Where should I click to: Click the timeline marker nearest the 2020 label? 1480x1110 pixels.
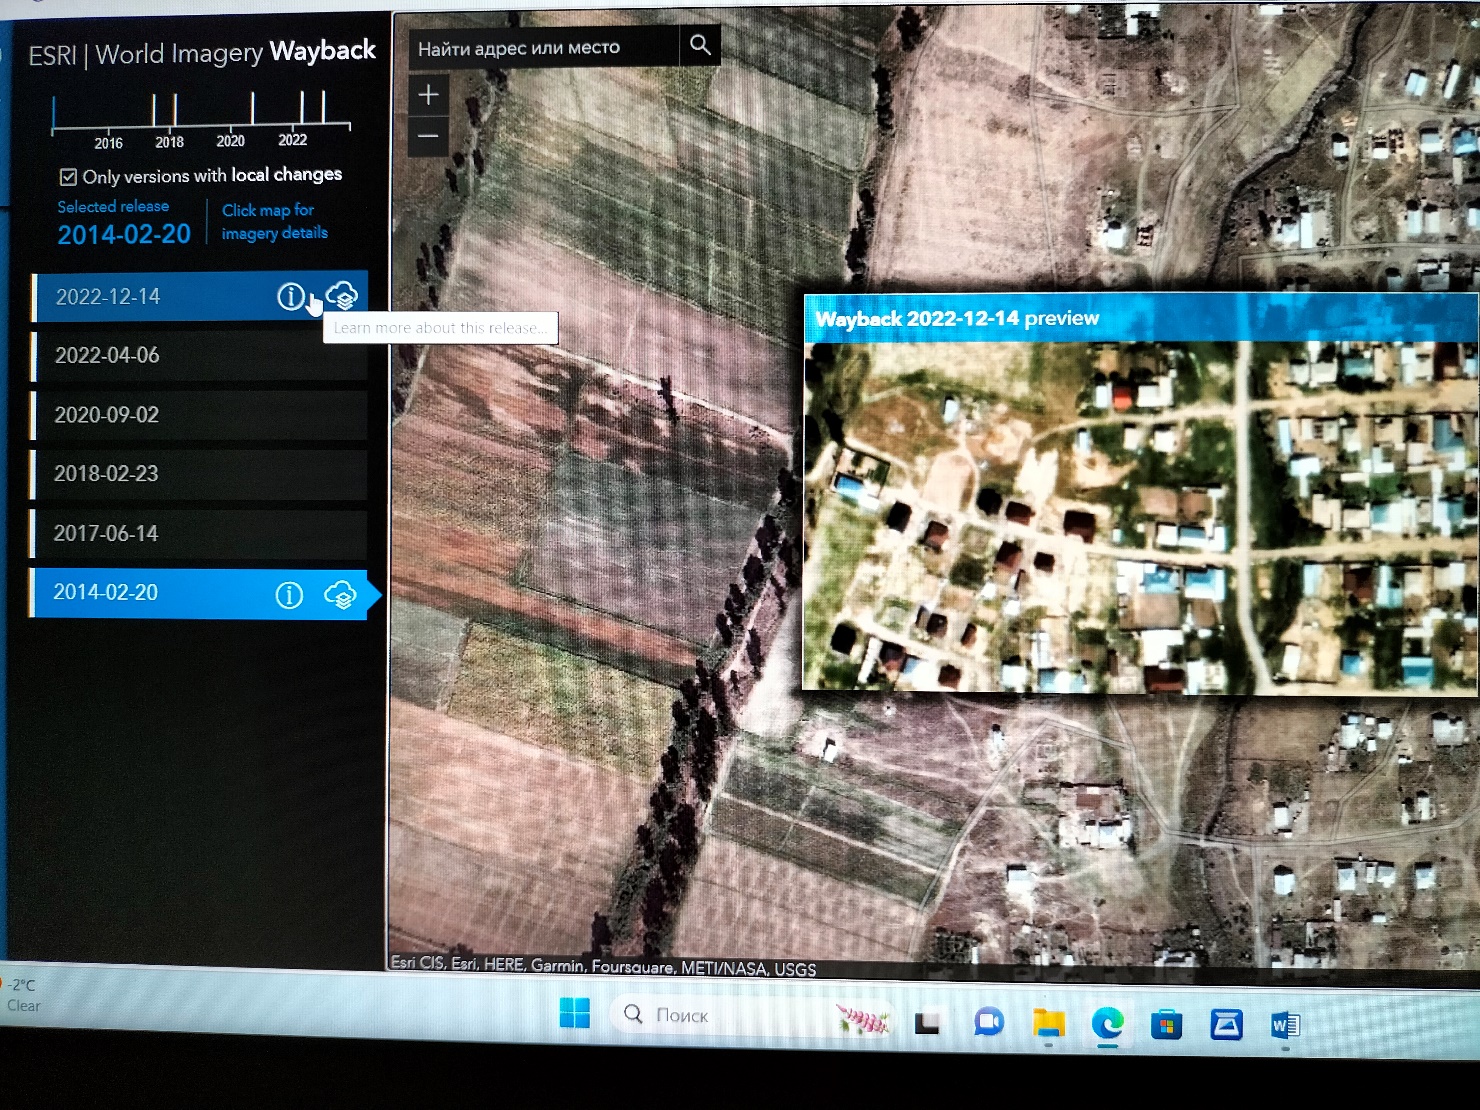click(252, 108)
